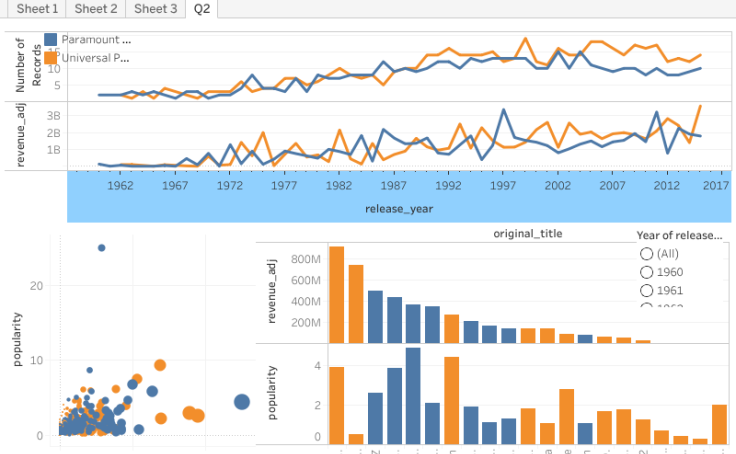Click the tallest blue popularity bar
This screenshot has height=454, width=736.
pos(413,396)
